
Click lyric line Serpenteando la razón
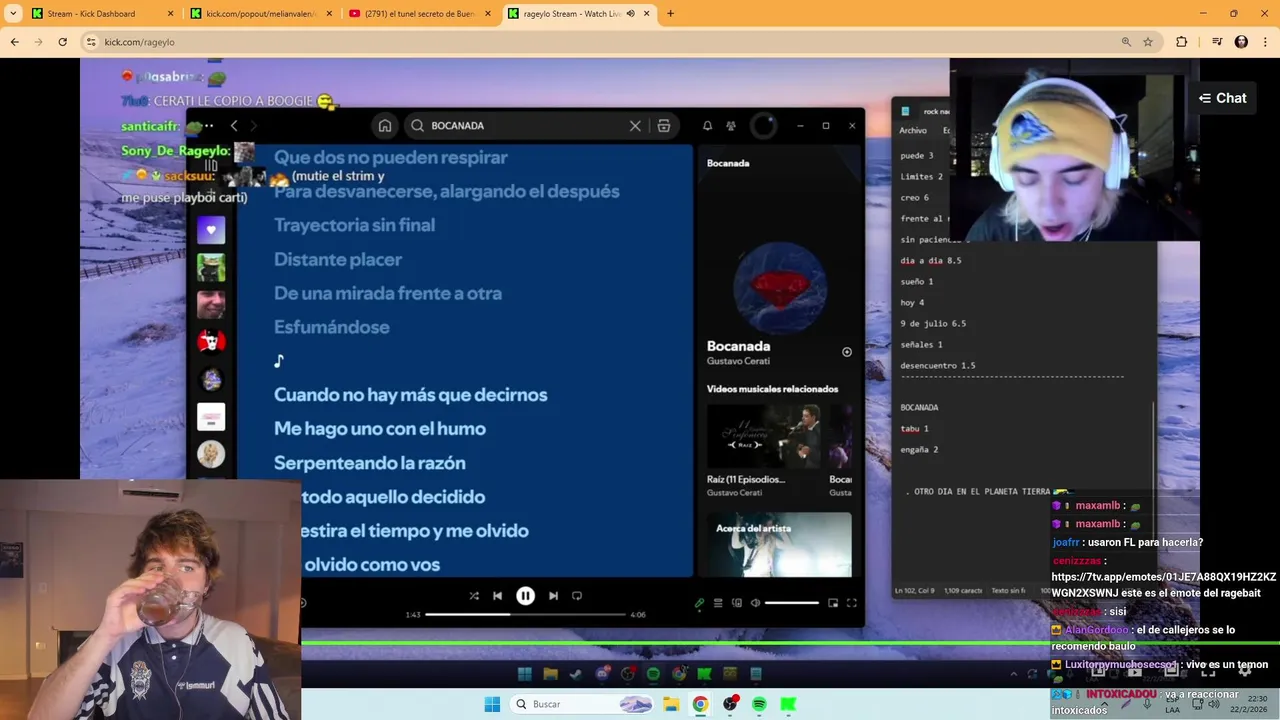tap(369, 463)
